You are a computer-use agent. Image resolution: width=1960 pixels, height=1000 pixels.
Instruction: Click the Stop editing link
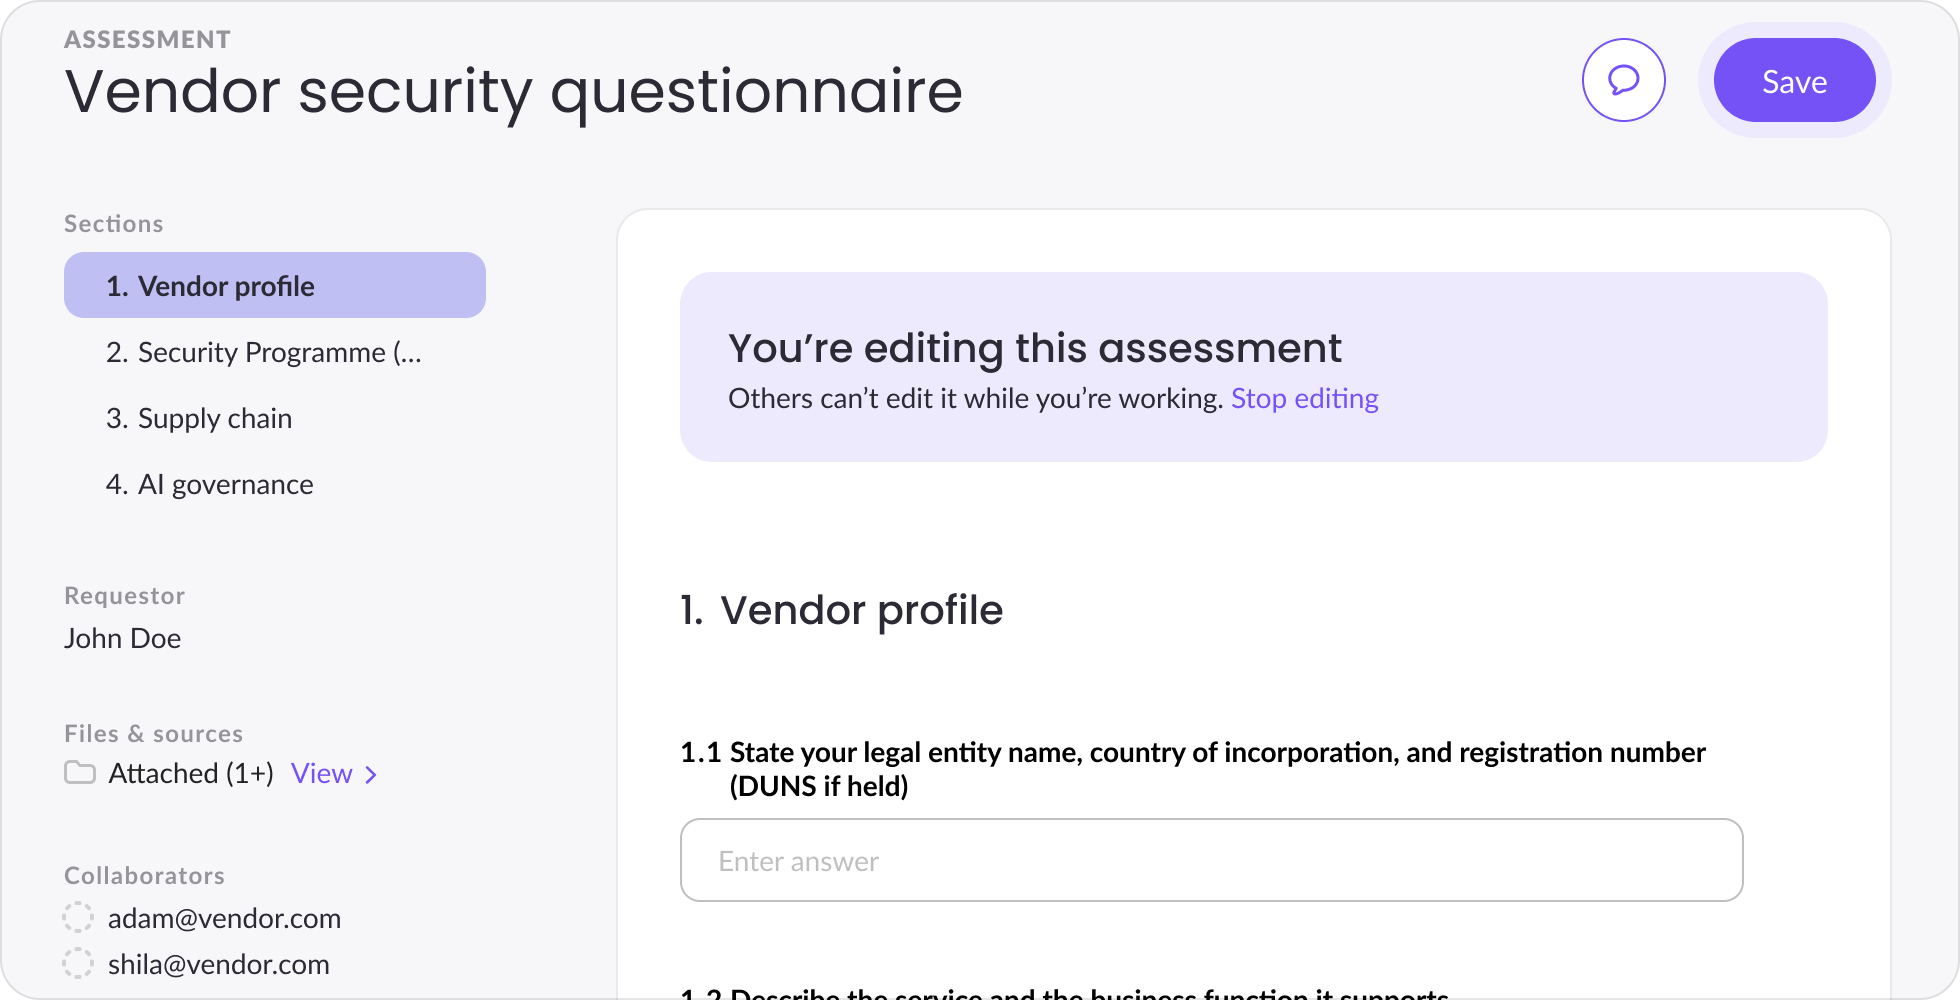(1304, 398)
